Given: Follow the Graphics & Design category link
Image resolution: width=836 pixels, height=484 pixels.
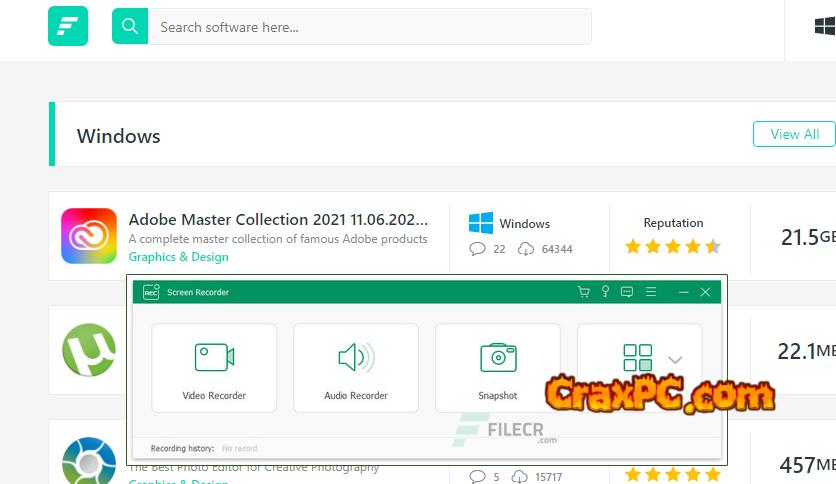Looking at the screenshot, I should [178, 257].
